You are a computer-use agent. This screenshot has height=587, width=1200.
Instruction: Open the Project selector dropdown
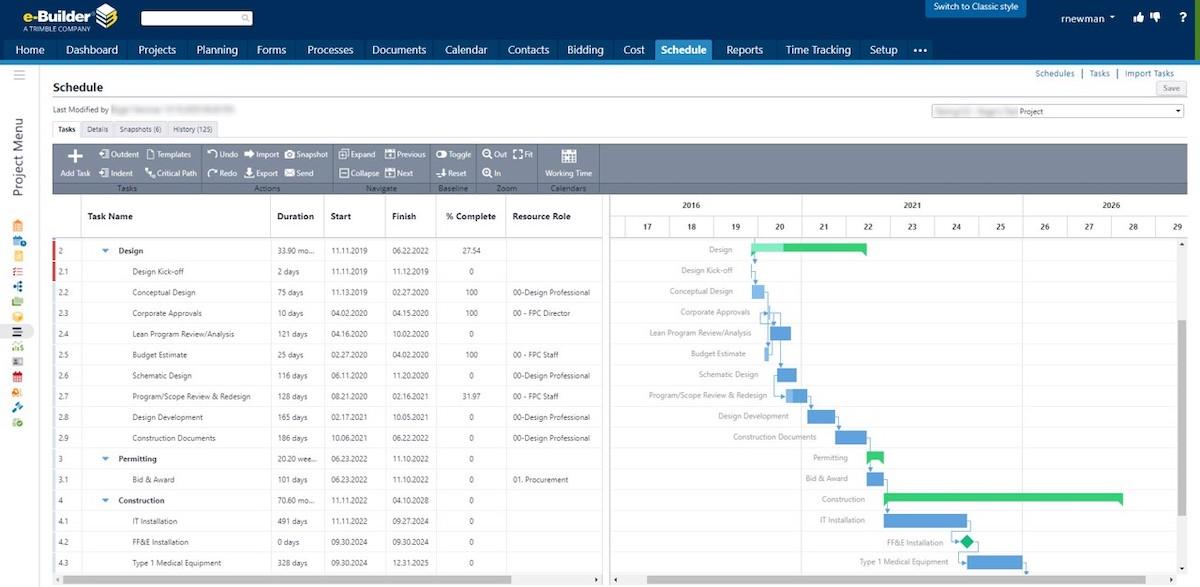click(1058, 111)
